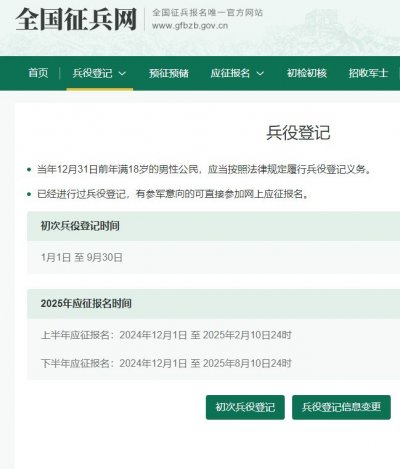Click the 兵役登记信息变更 button
Screen dimensions: 400x469
tap(341, 407)
